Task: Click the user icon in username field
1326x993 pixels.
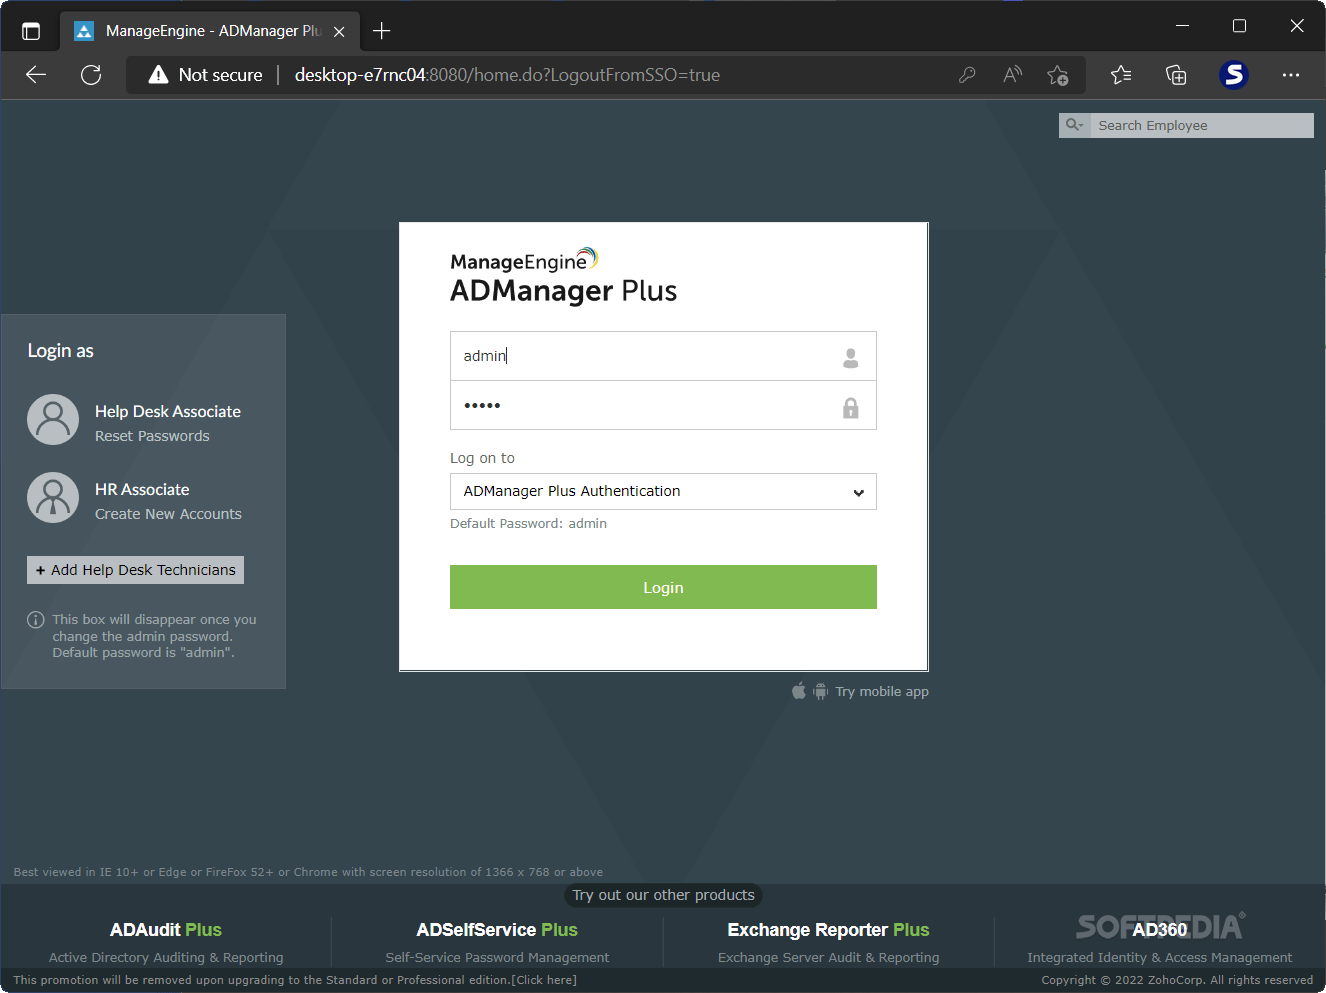Action: (x=851, y=357)
